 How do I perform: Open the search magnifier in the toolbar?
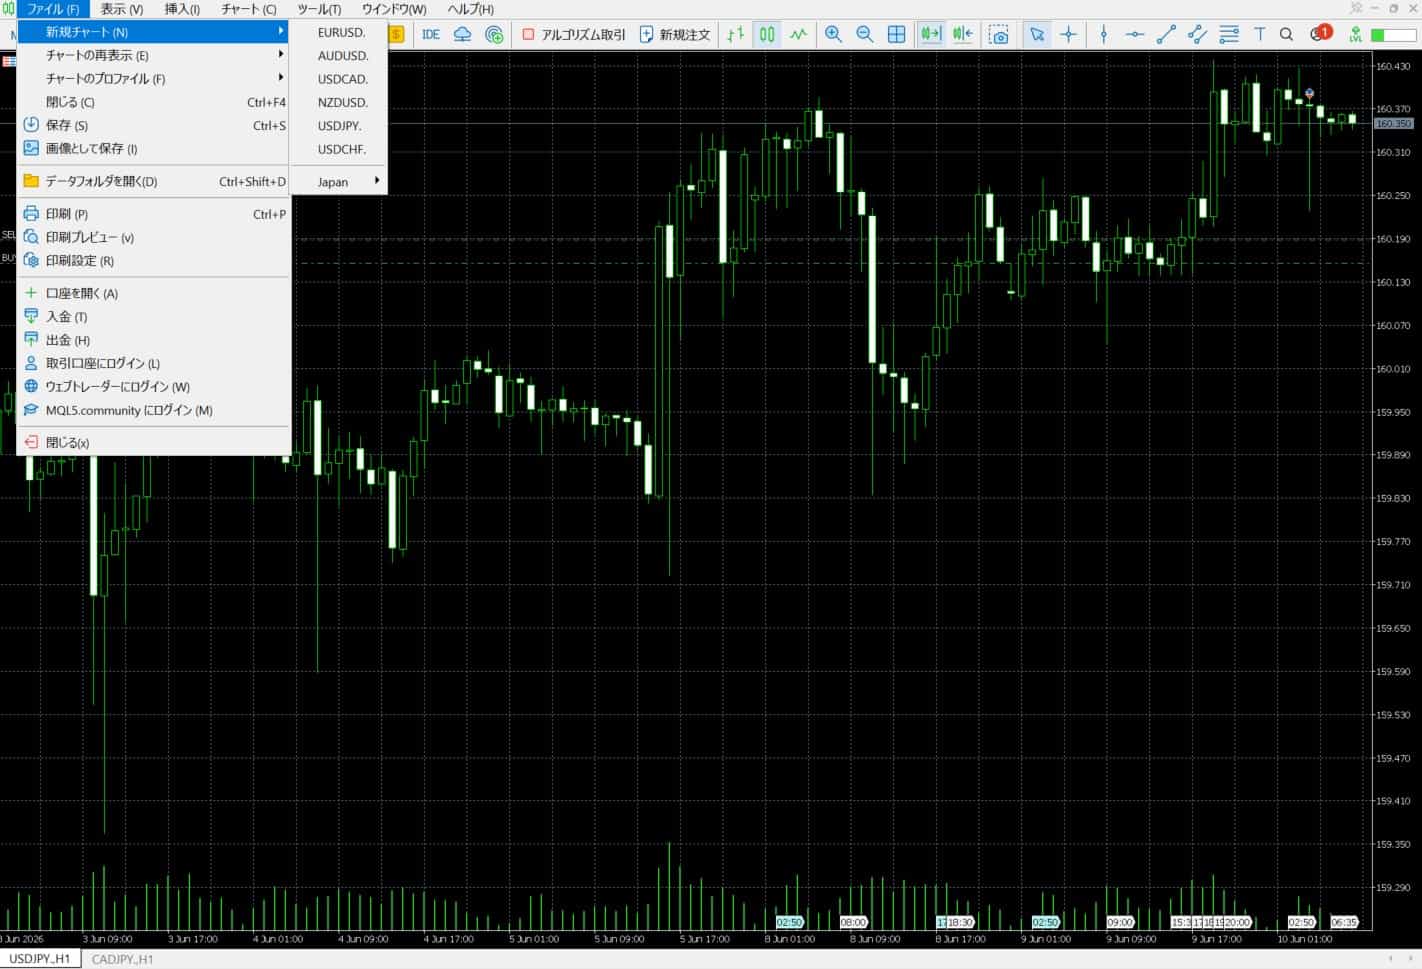(1287, 34)
